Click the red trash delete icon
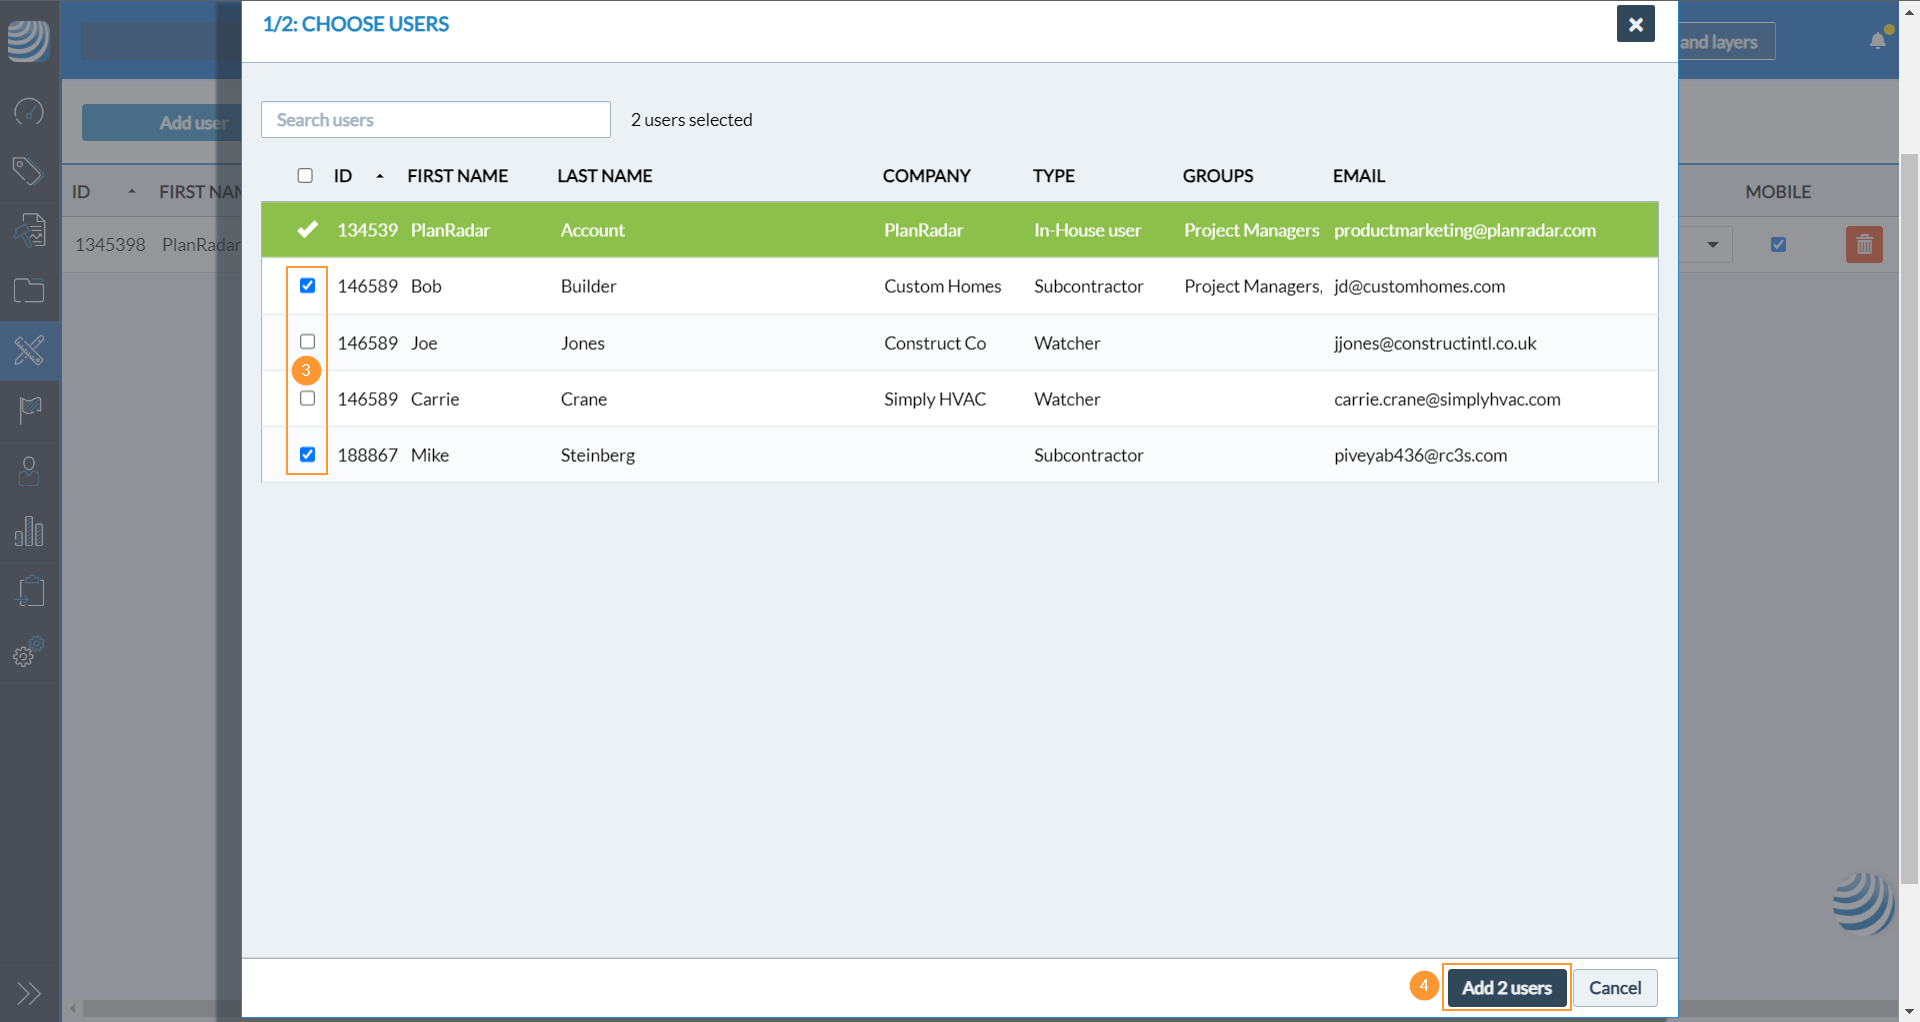Screen dimensions: 1920x1022 pos(1864,245)
